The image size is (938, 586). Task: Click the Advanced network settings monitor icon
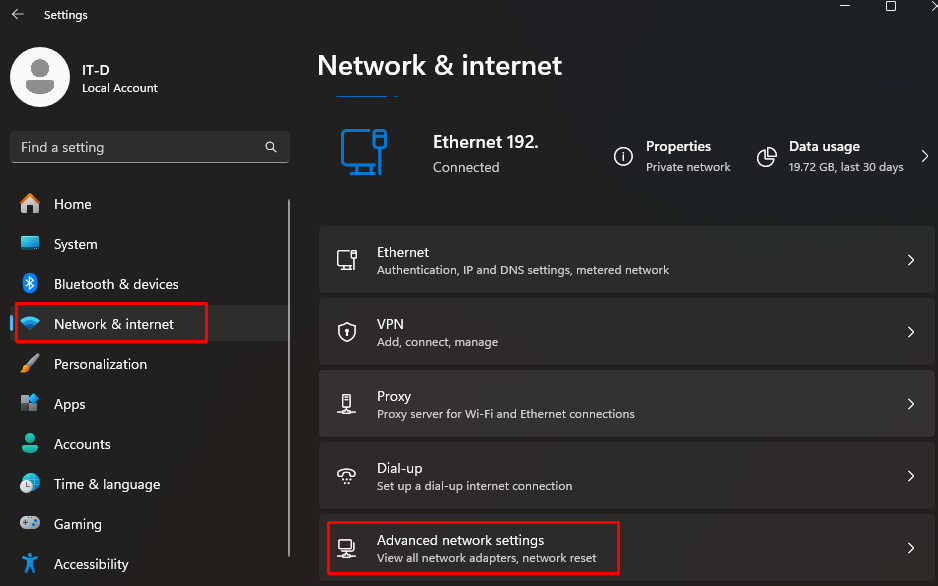(x=347, y=547)
